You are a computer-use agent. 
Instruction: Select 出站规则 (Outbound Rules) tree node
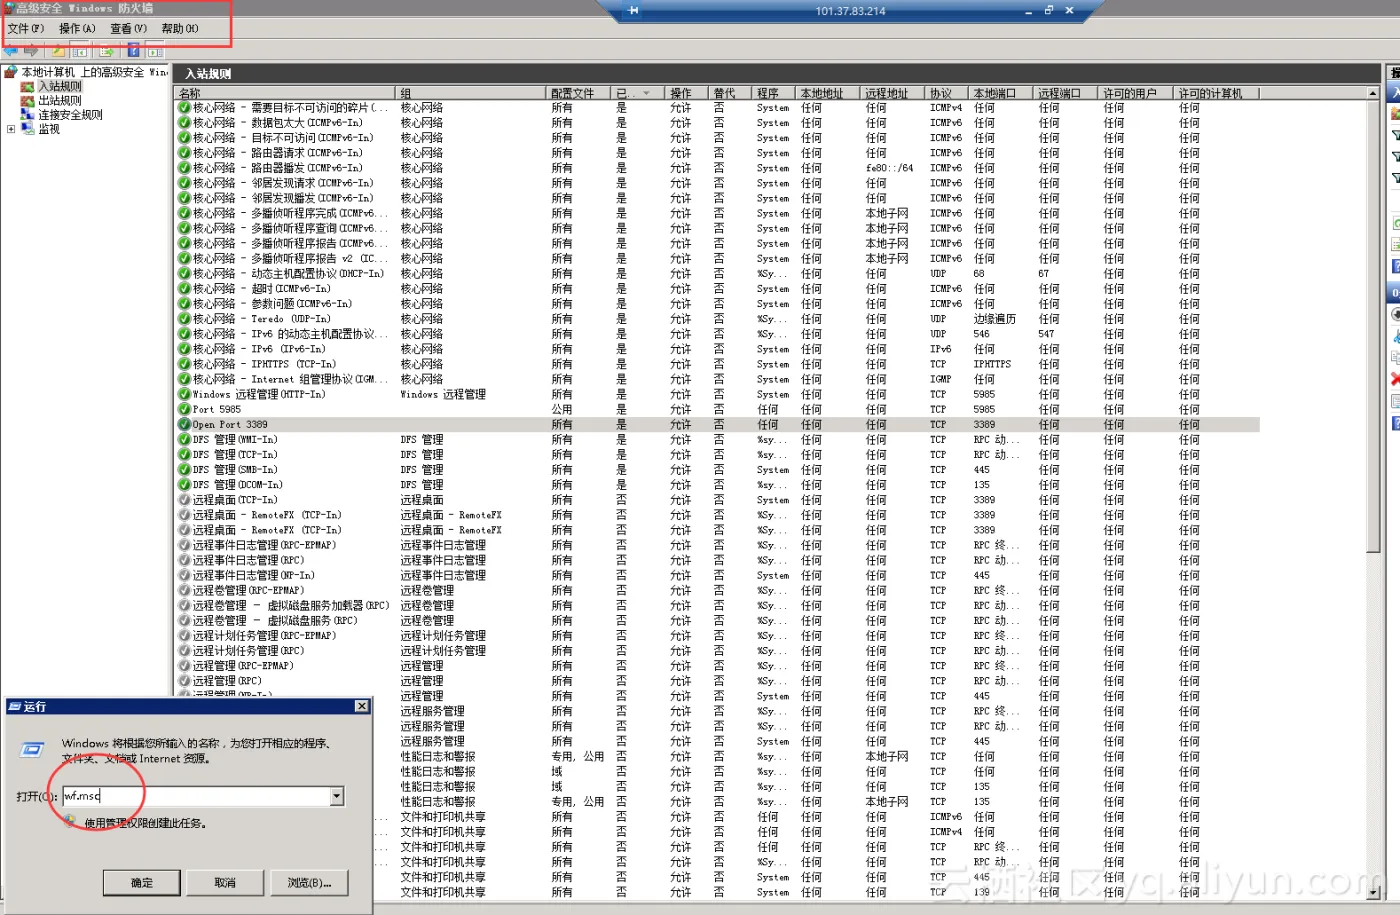coord(59,101)
